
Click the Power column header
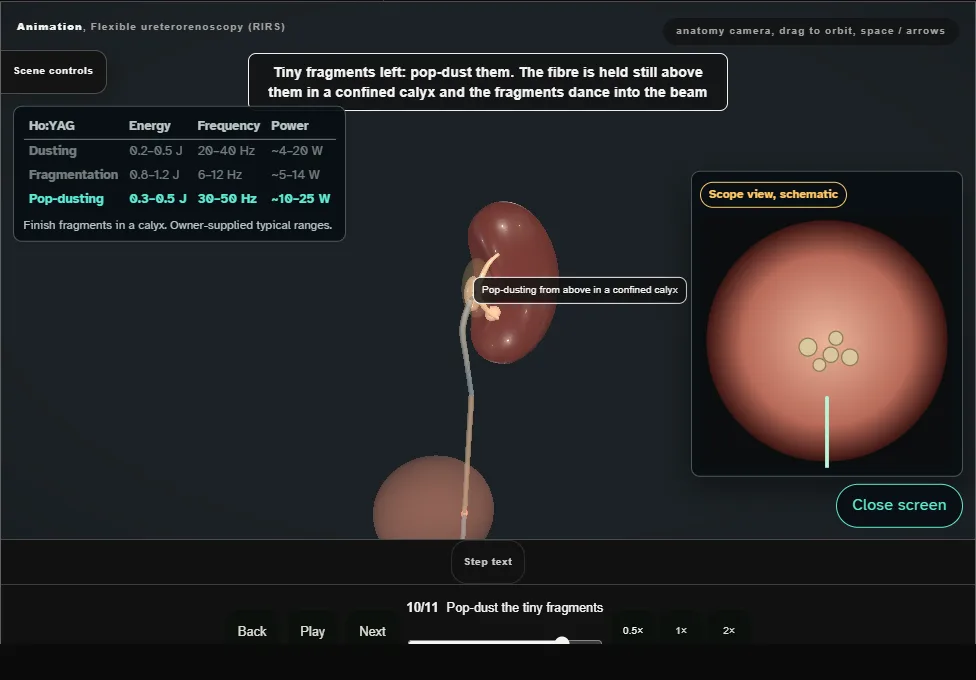tap(289, 126)
